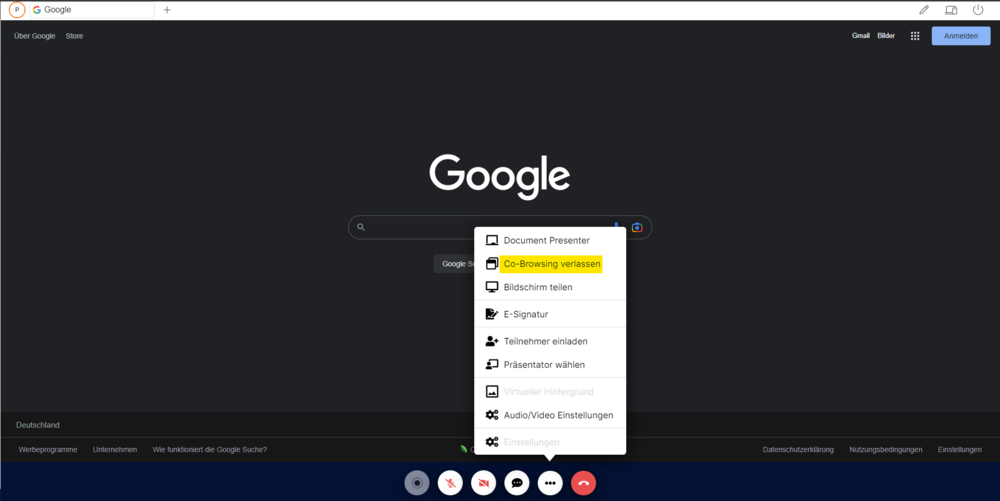1000x501 pixels.
Task: Click the Präsentator wählen icon
Action: [492, 365]
